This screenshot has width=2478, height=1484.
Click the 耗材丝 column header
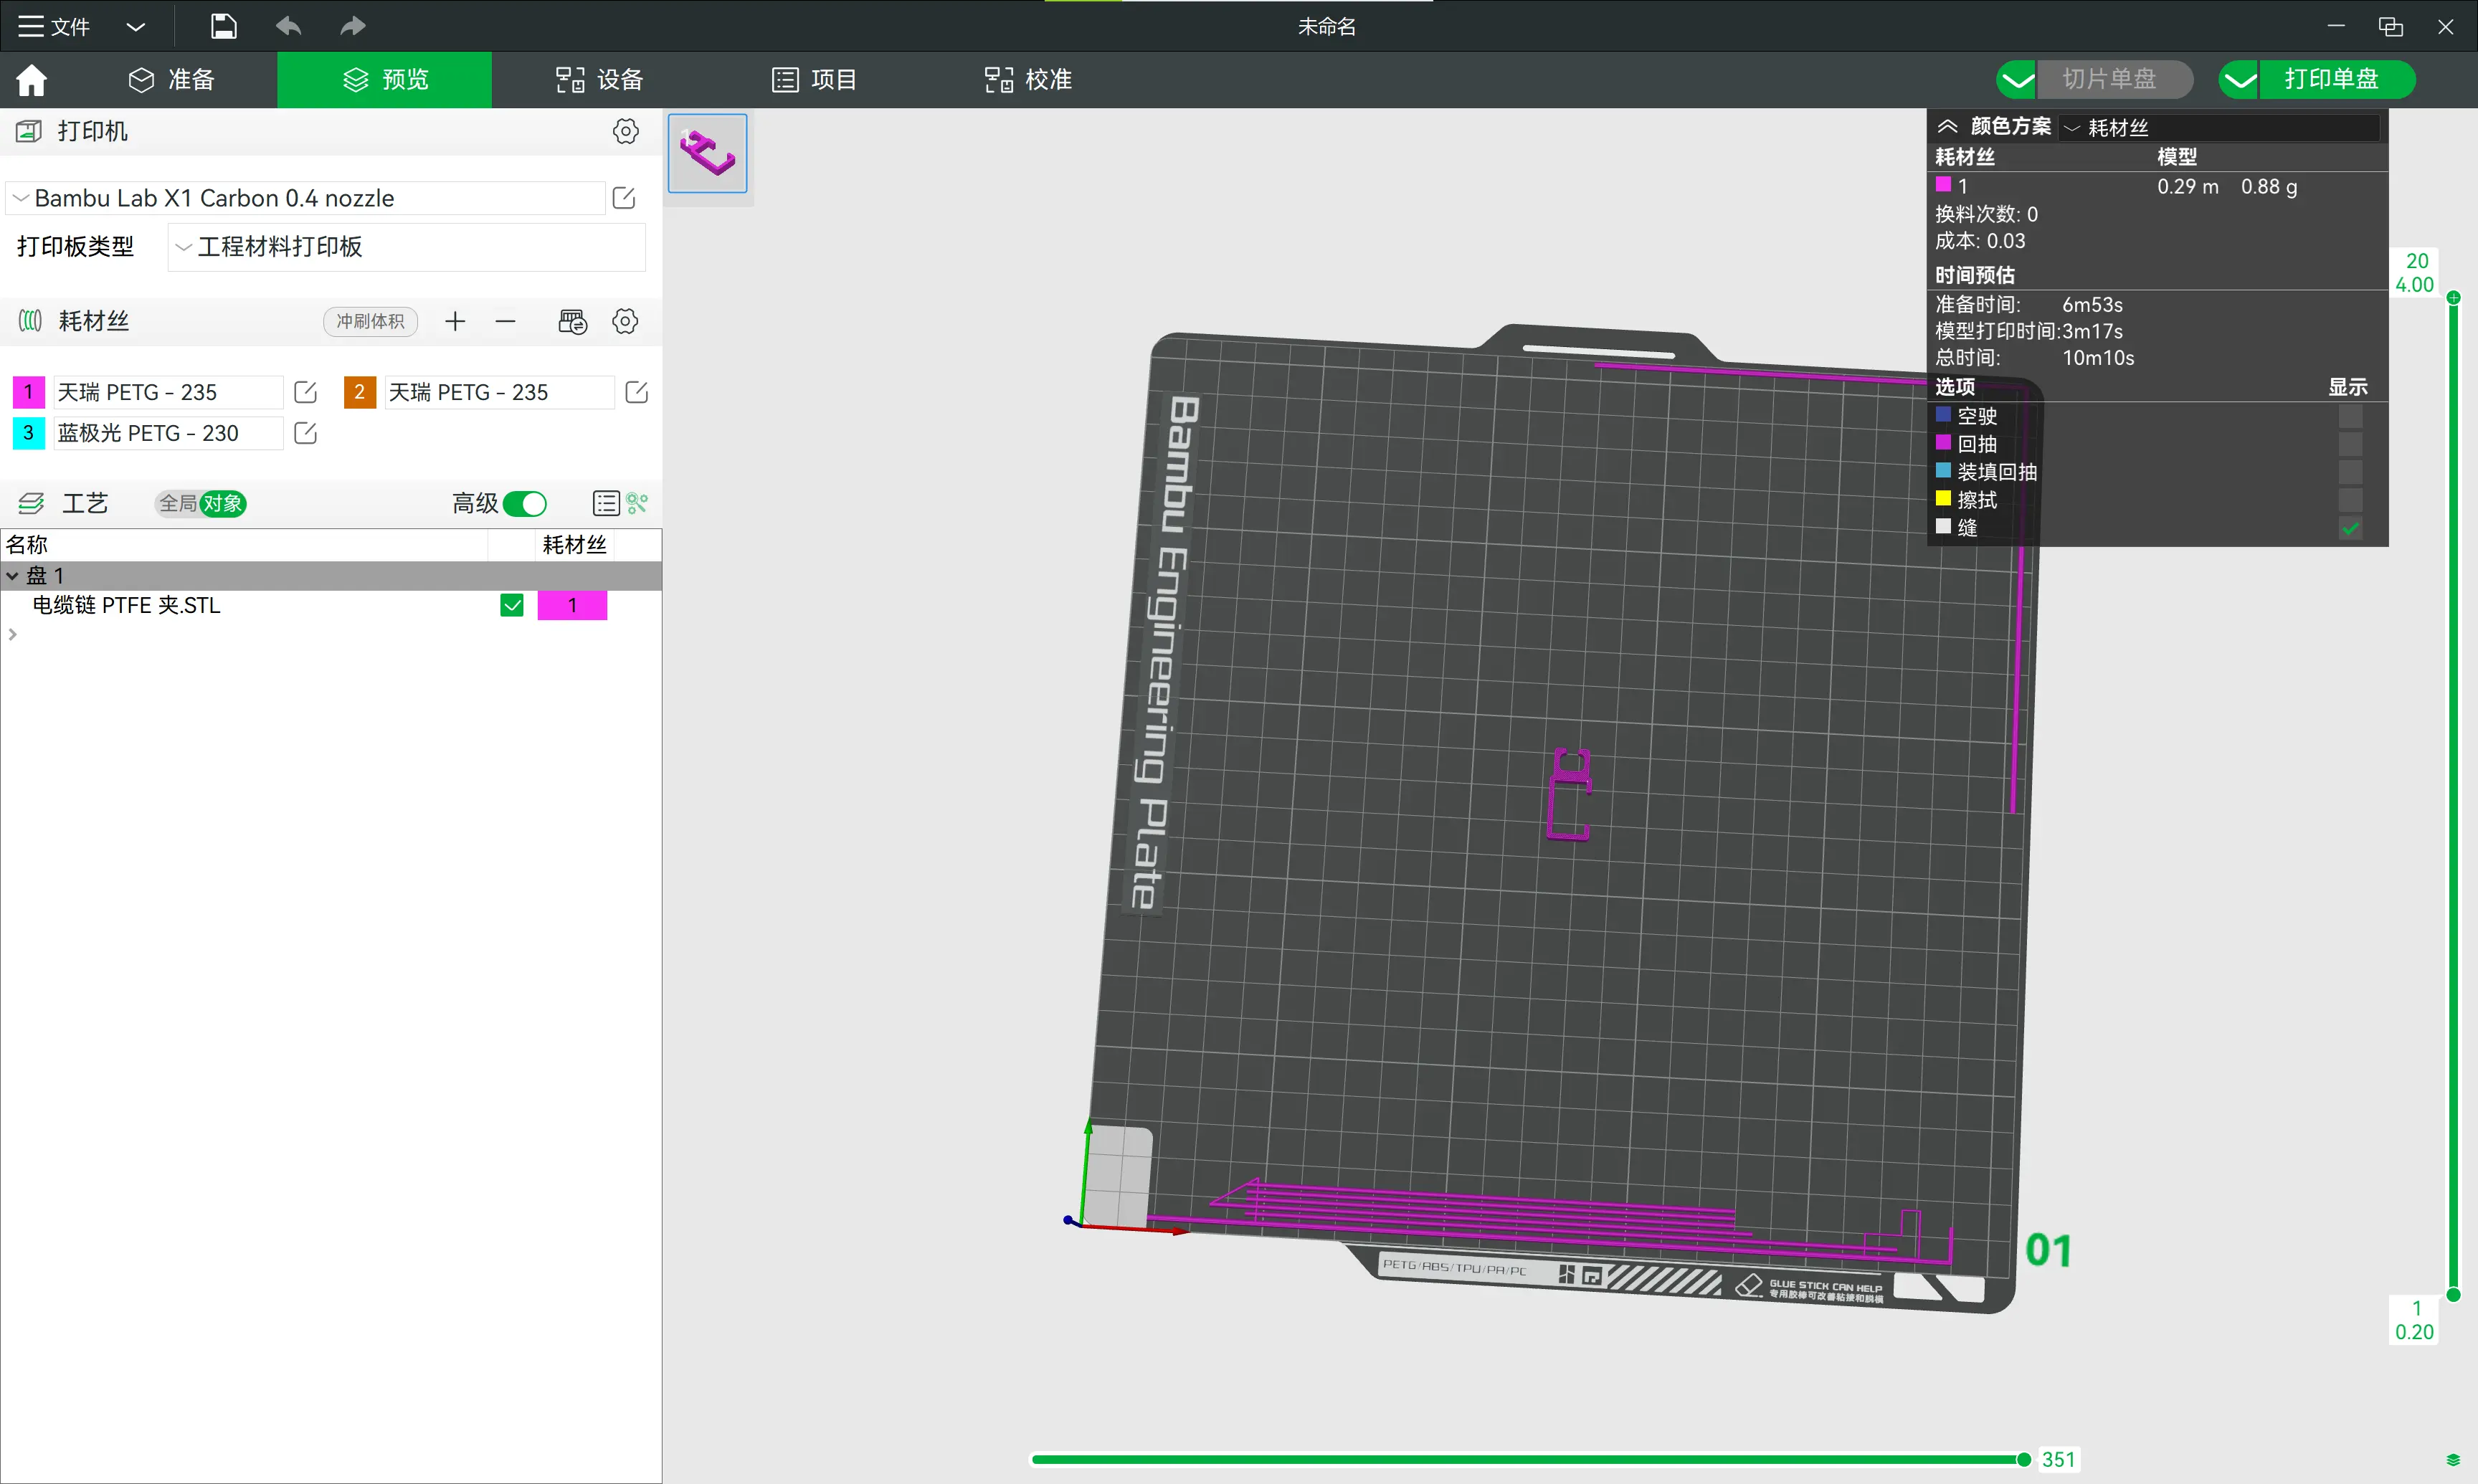click(574, 545)
